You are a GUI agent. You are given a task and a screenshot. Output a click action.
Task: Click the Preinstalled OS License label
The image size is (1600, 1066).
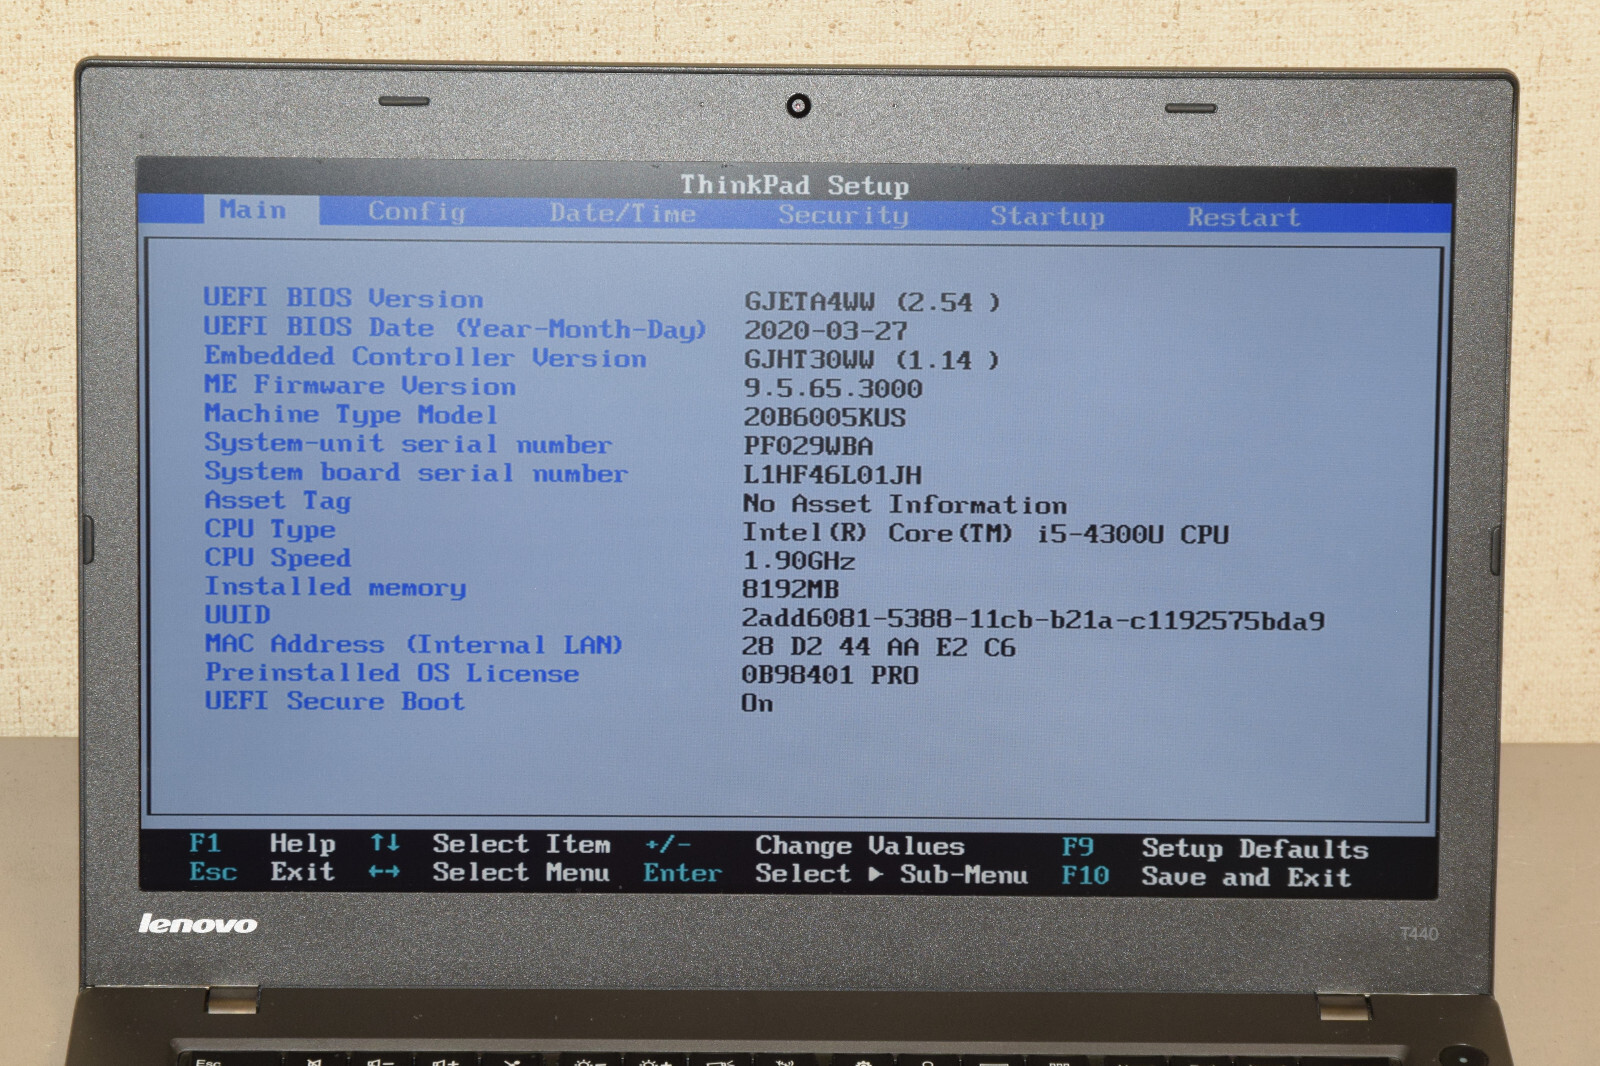(391, 673)
